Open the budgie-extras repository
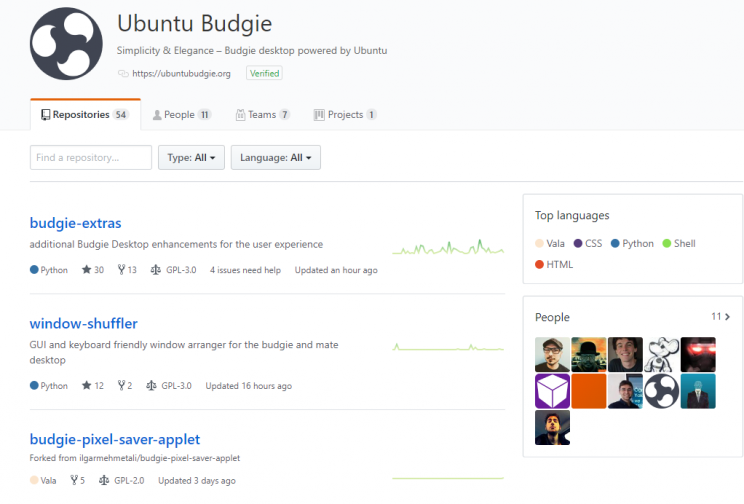 click(x=75, y=223)
